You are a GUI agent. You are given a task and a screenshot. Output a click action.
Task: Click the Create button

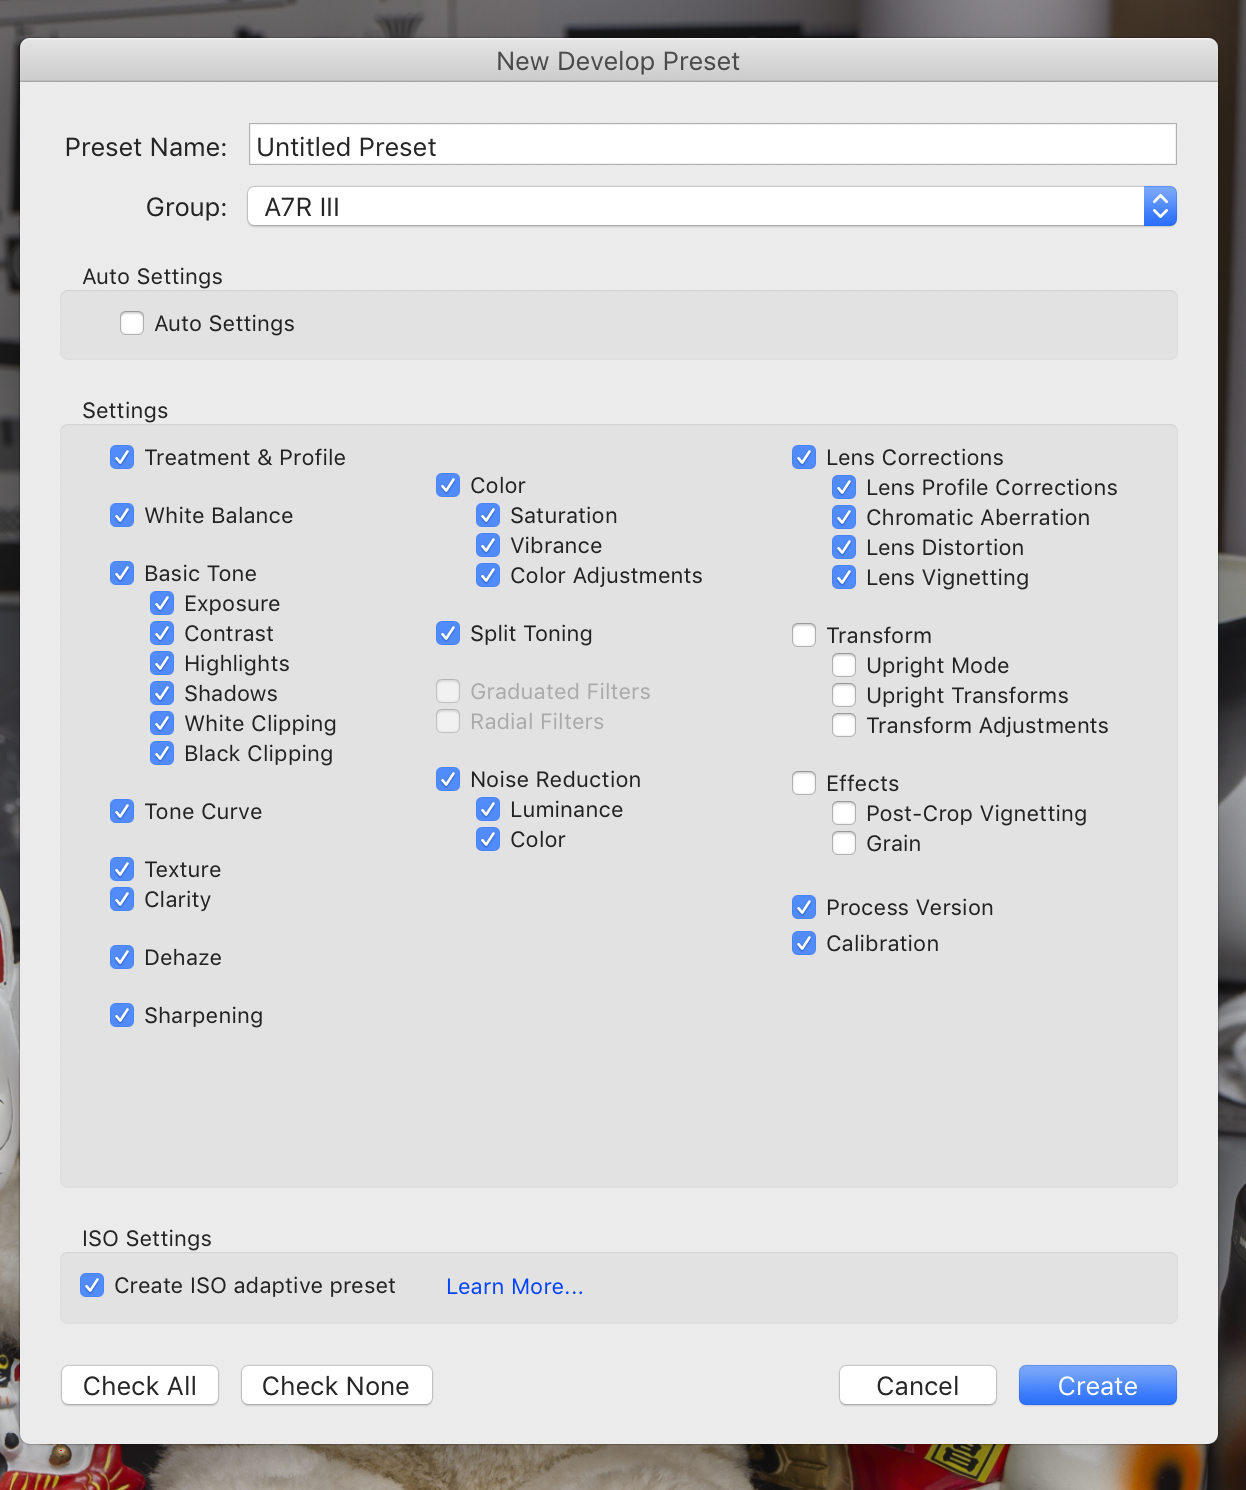click(1098, 1385)
